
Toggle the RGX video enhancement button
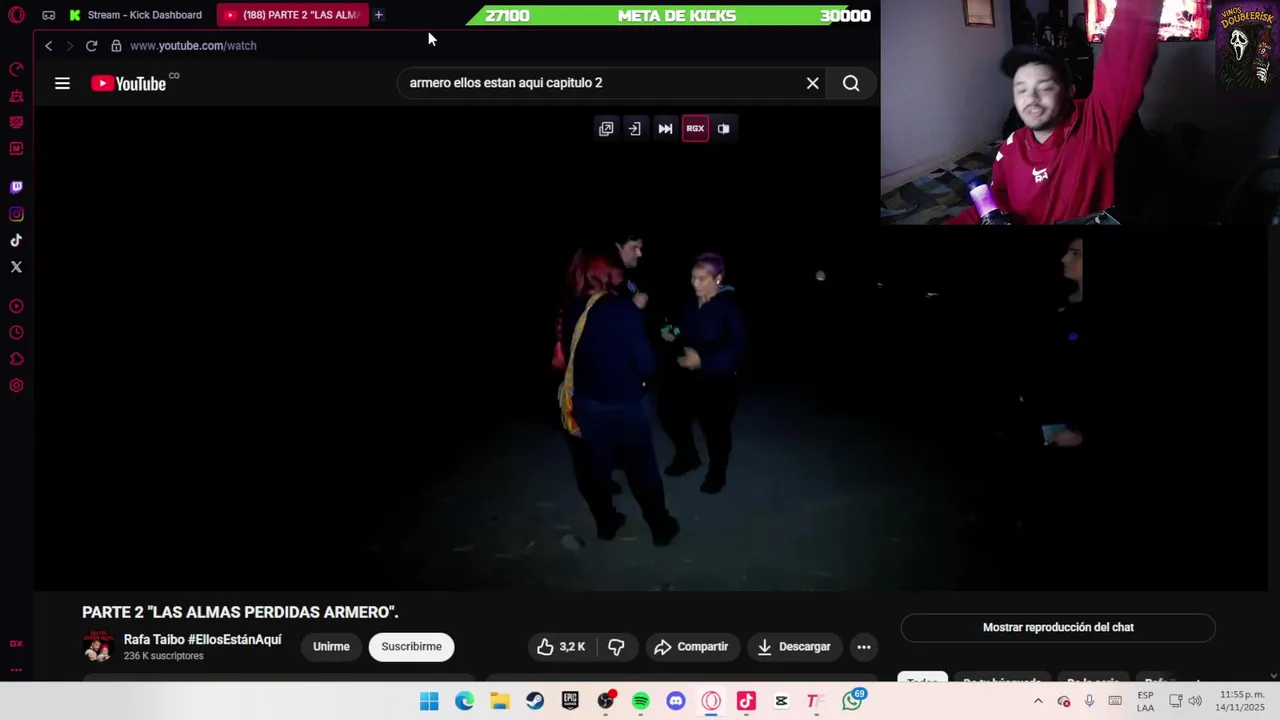[x=695, y=129]
